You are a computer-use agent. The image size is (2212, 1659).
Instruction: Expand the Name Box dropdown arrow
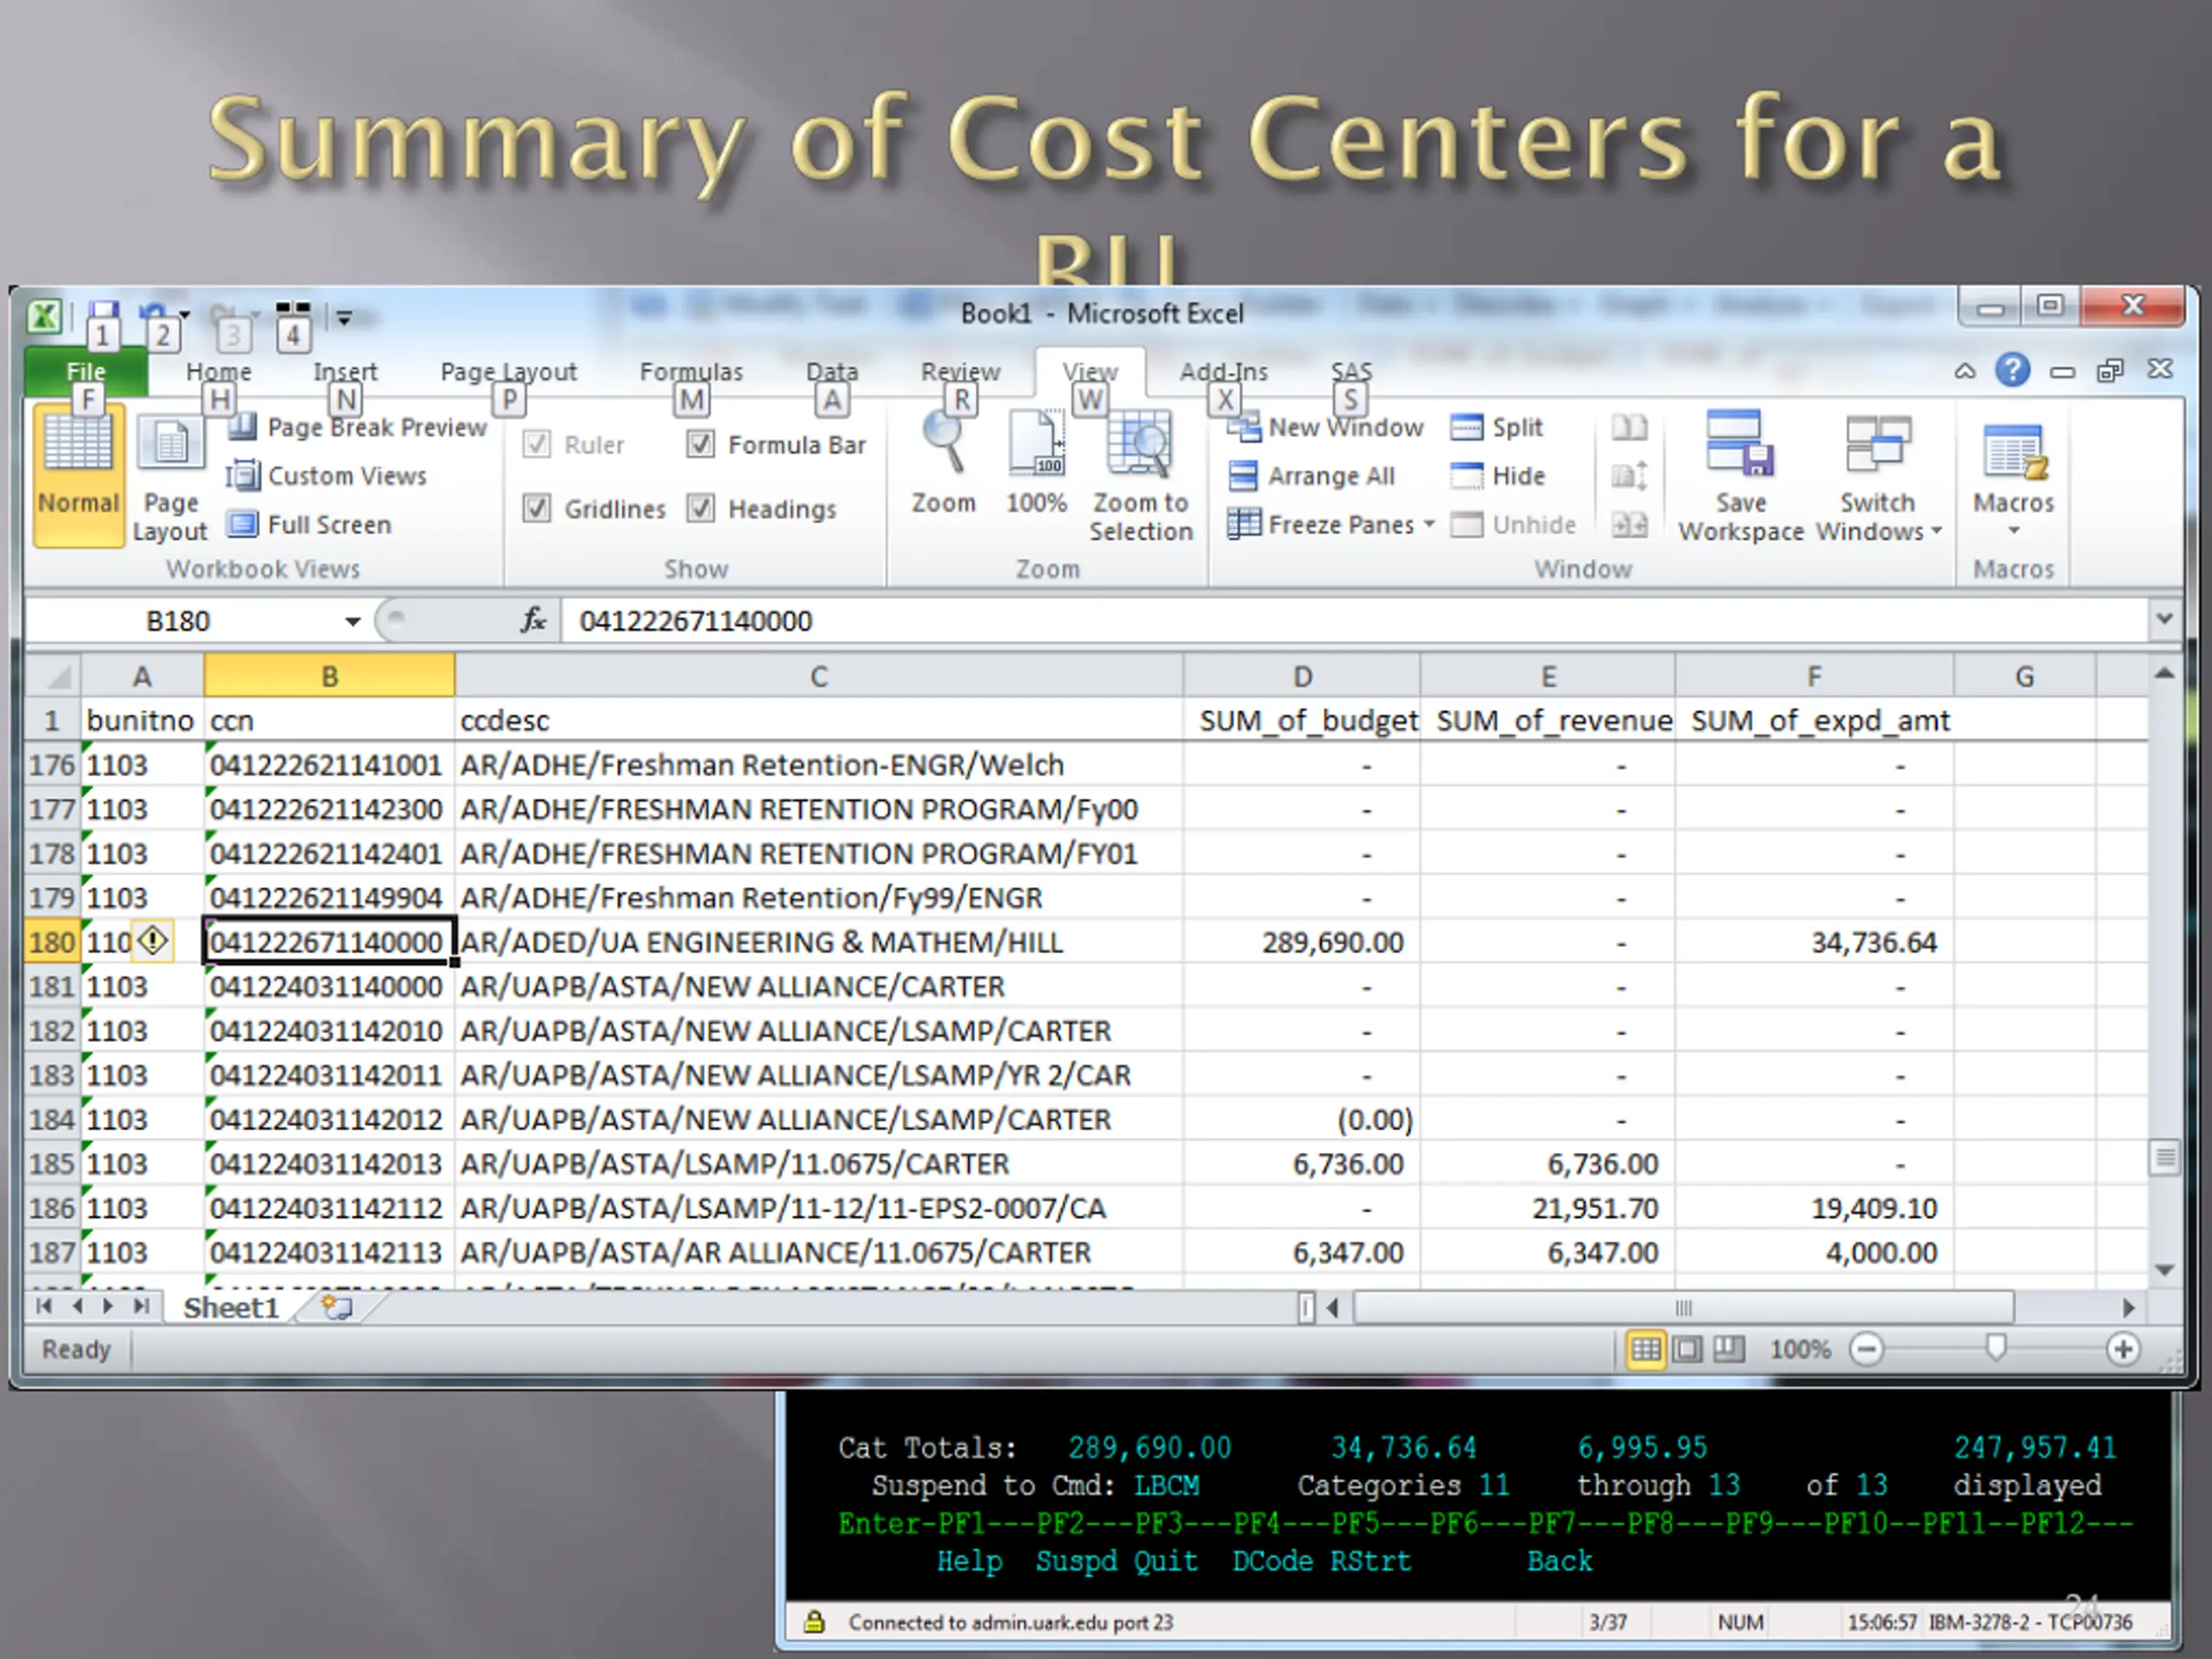tap(352, 621)
